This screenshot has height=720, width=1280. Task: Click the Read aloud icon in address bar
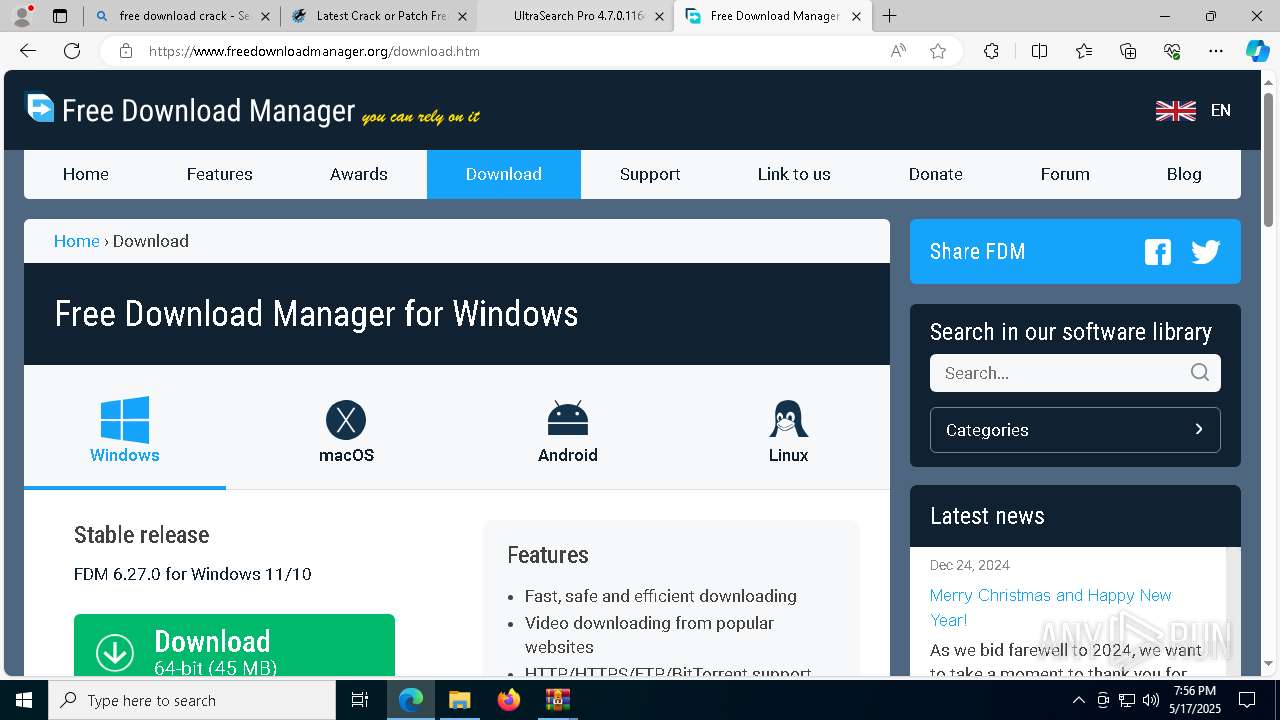coord(898,51)
